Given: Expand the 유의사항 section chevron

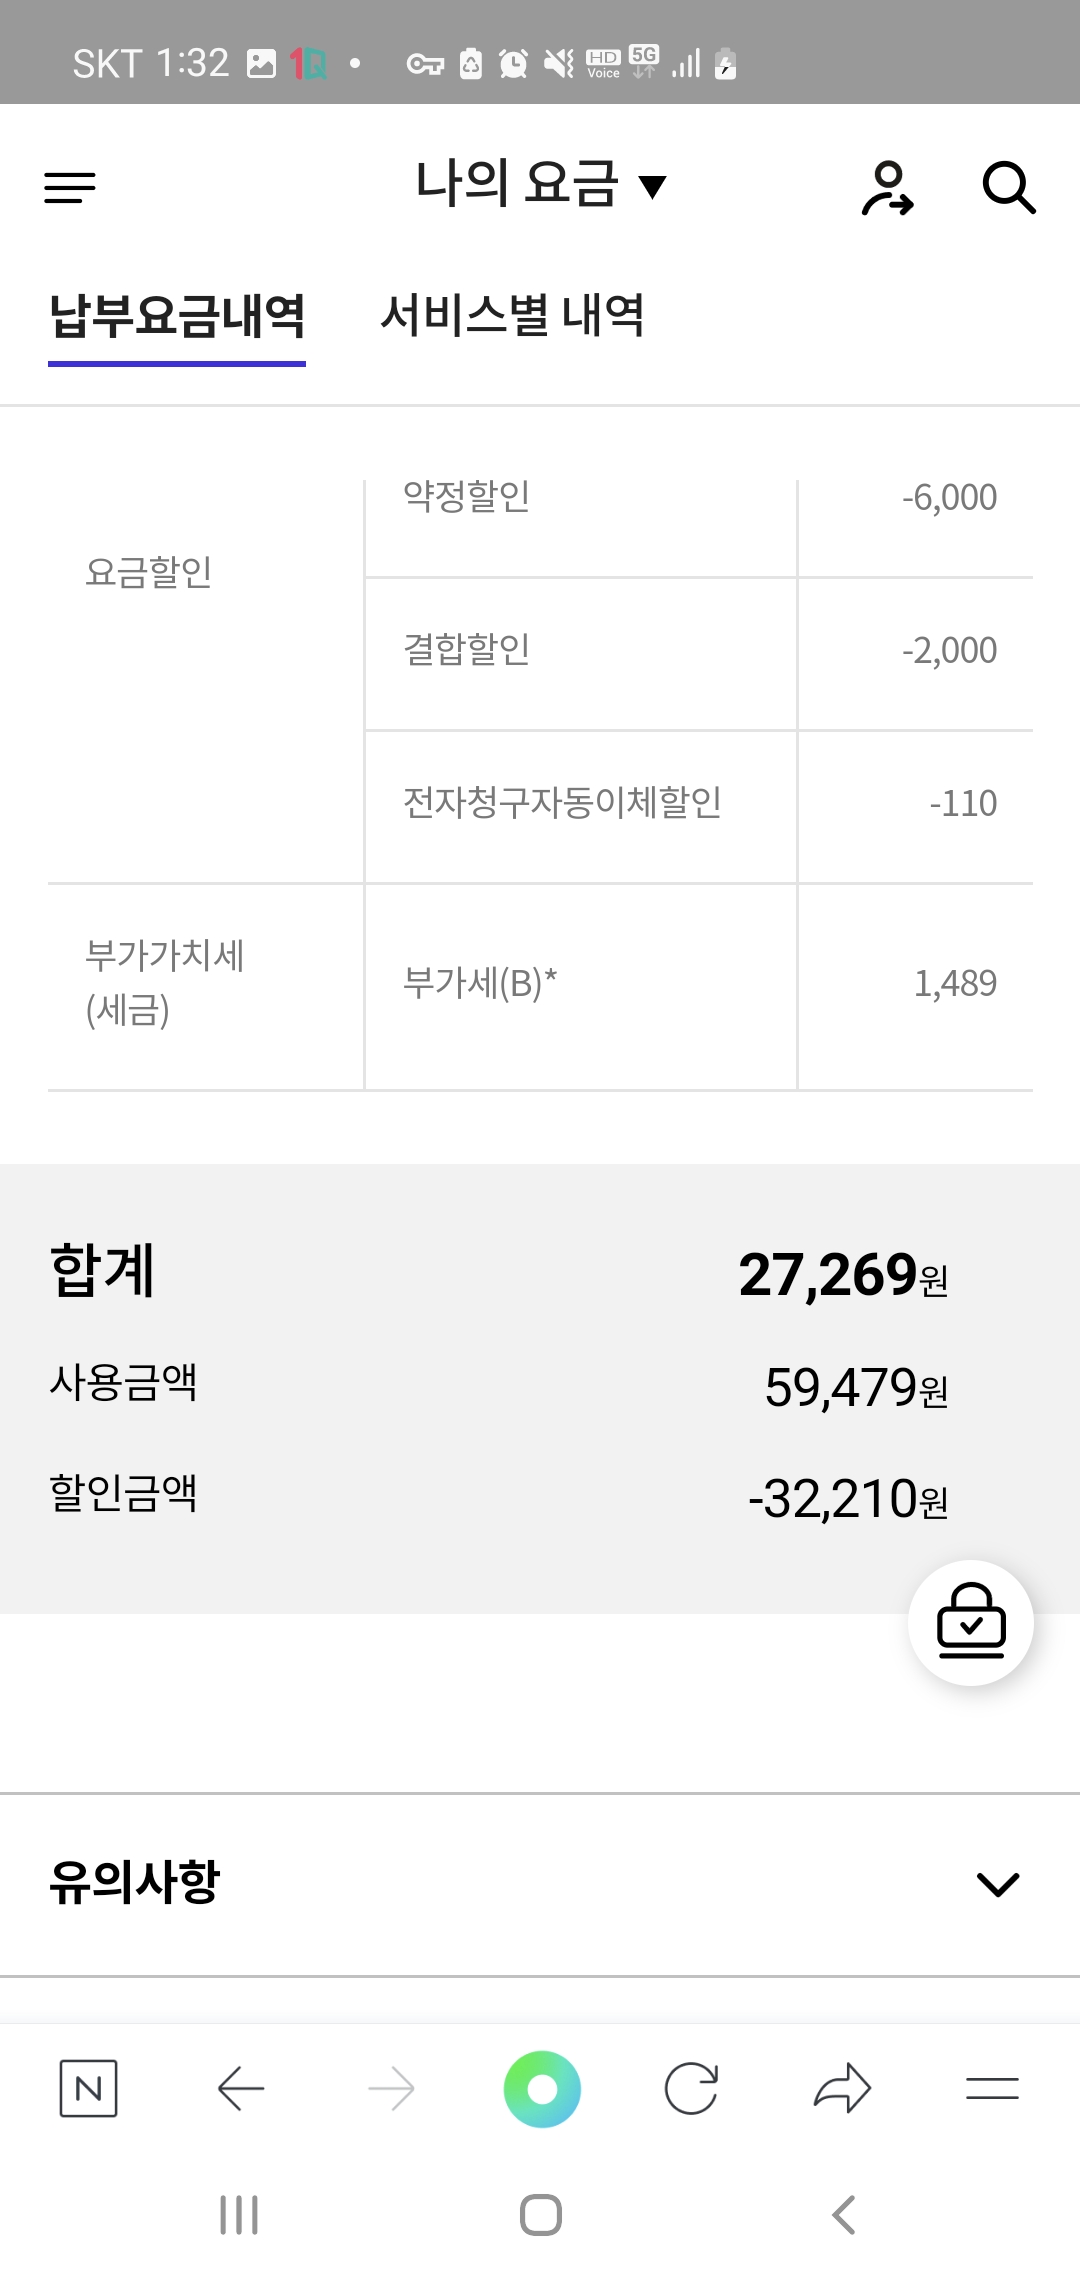Looking at the screenshot, I should click(997, 1884).
